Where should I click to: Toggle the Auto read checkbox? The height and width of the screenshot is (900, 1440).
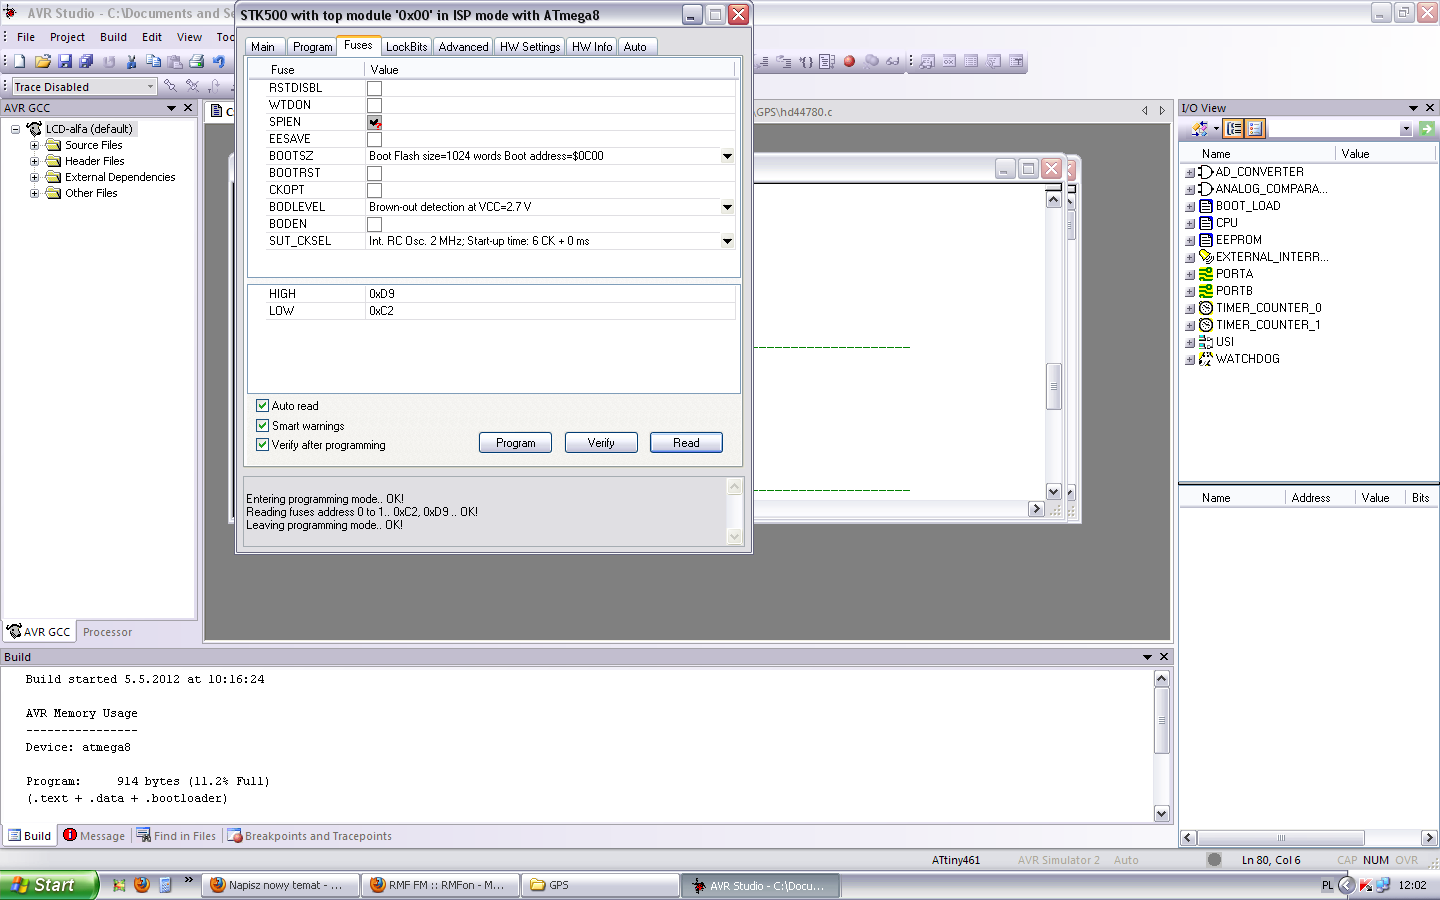point(263,406)
